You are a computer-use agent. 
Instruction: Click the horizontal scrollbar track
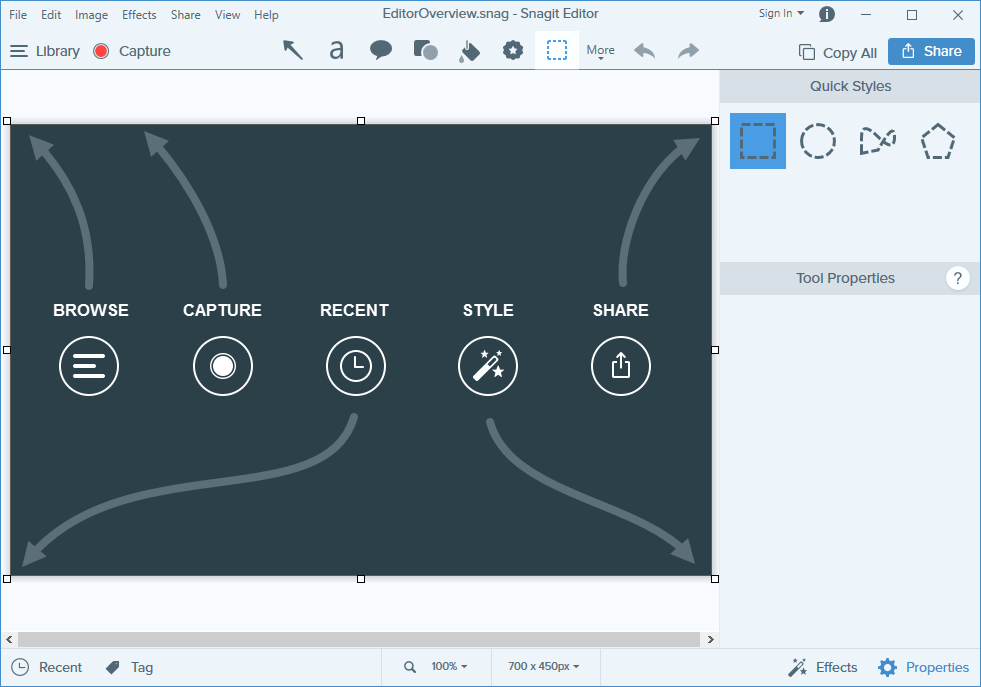coord(358,639)
